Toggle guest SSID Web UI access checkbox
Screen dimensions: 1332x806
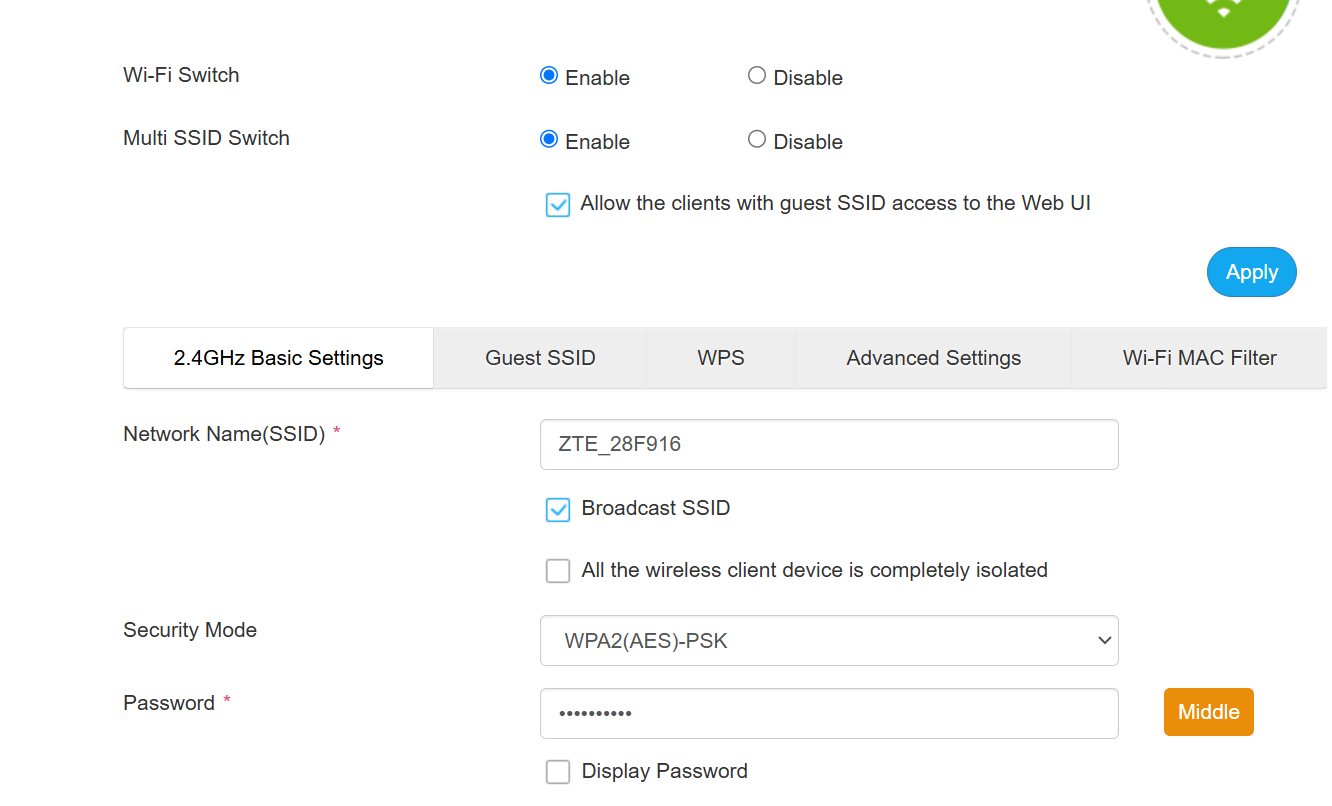click(x=558, y=205)
